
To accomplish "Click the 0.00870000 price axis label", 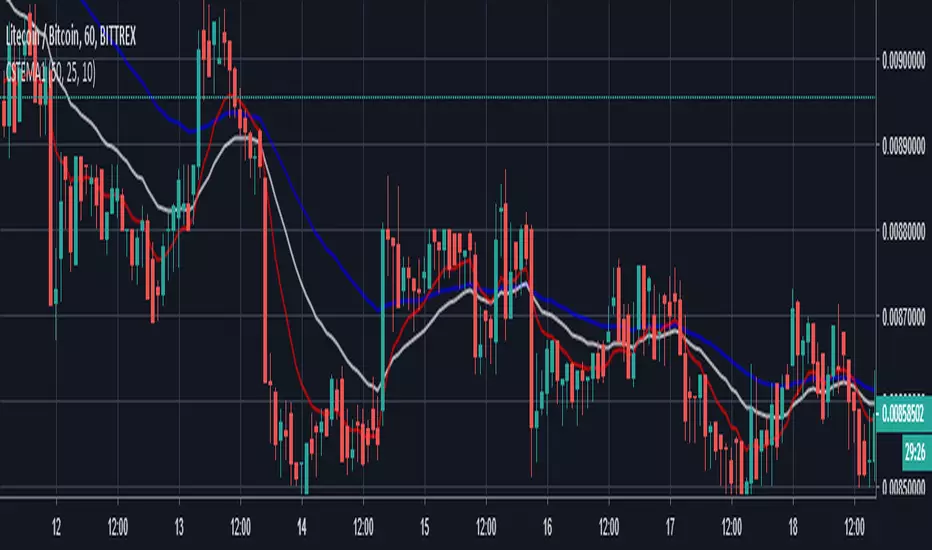I will [903, 318].
